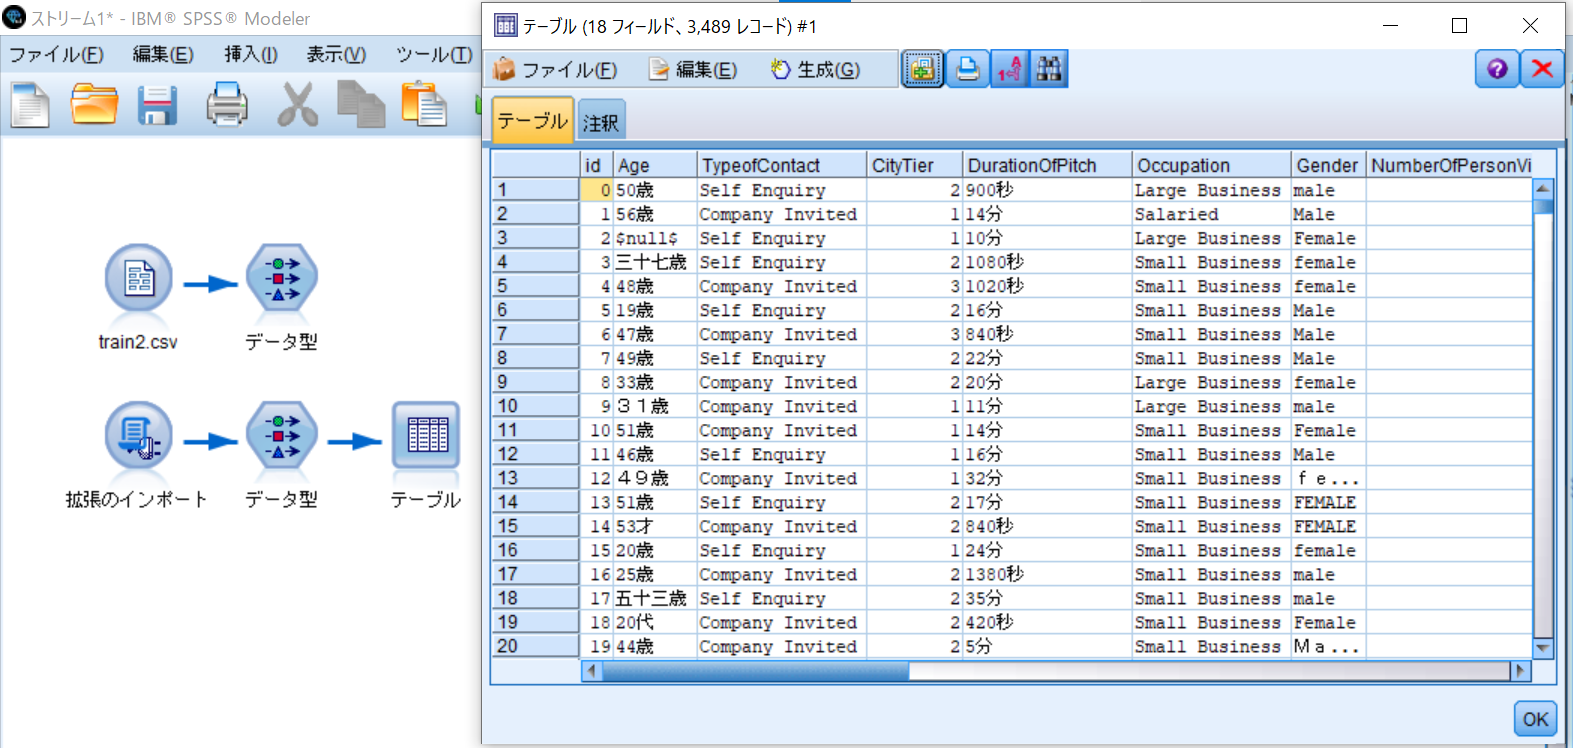1573x748 pixels.
Task: Click the printer icon in table window toolbar
Action: (967, 69)
